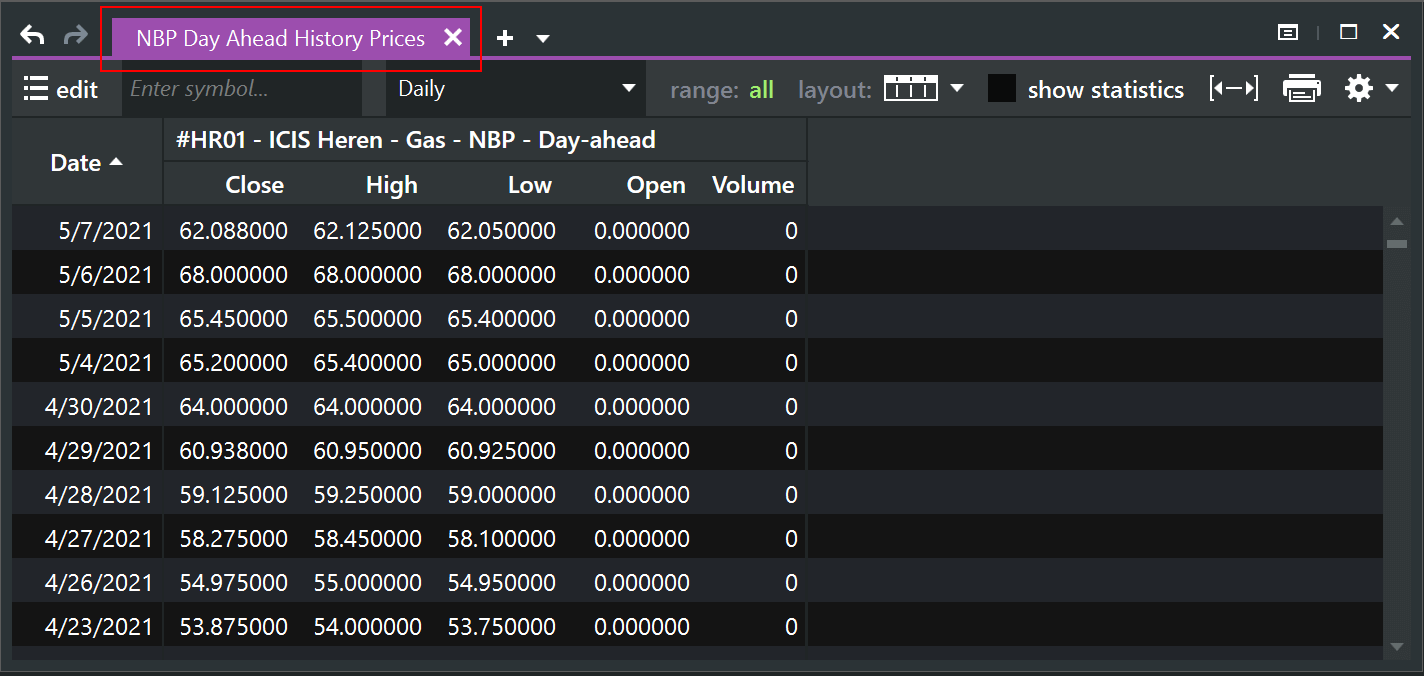Select the 5/4/2021 date cell
The height and width of the screenshot is (676, 1424).
[87, 363]
